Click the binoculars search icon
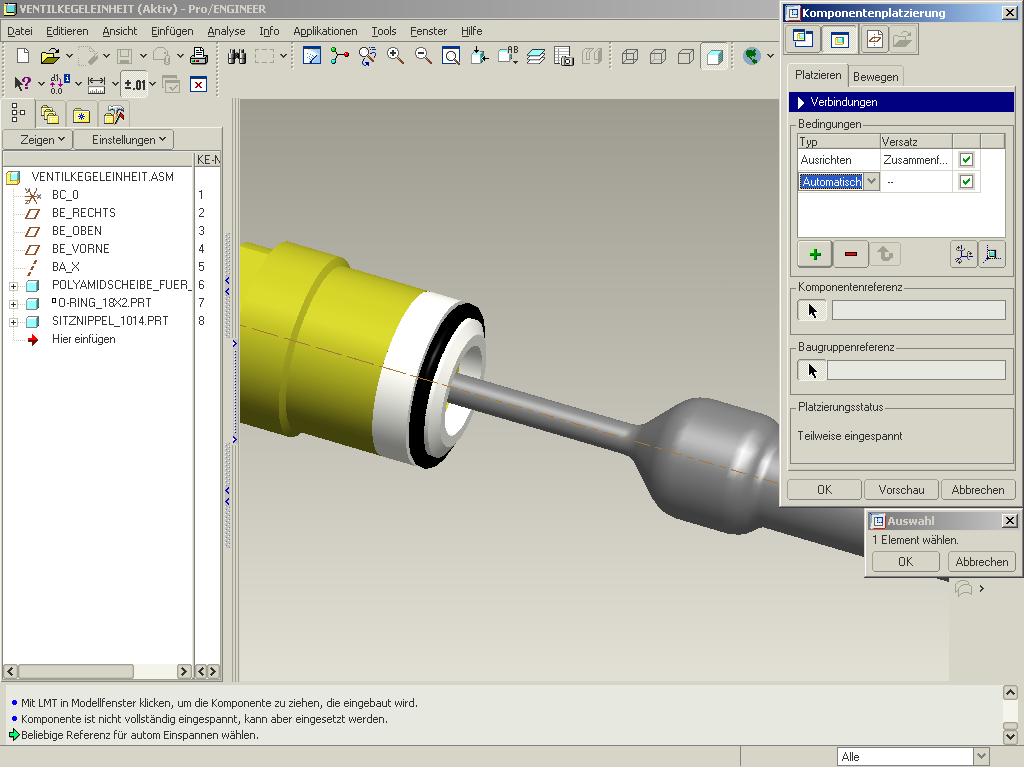1024x768 pixels. [237, 56]
